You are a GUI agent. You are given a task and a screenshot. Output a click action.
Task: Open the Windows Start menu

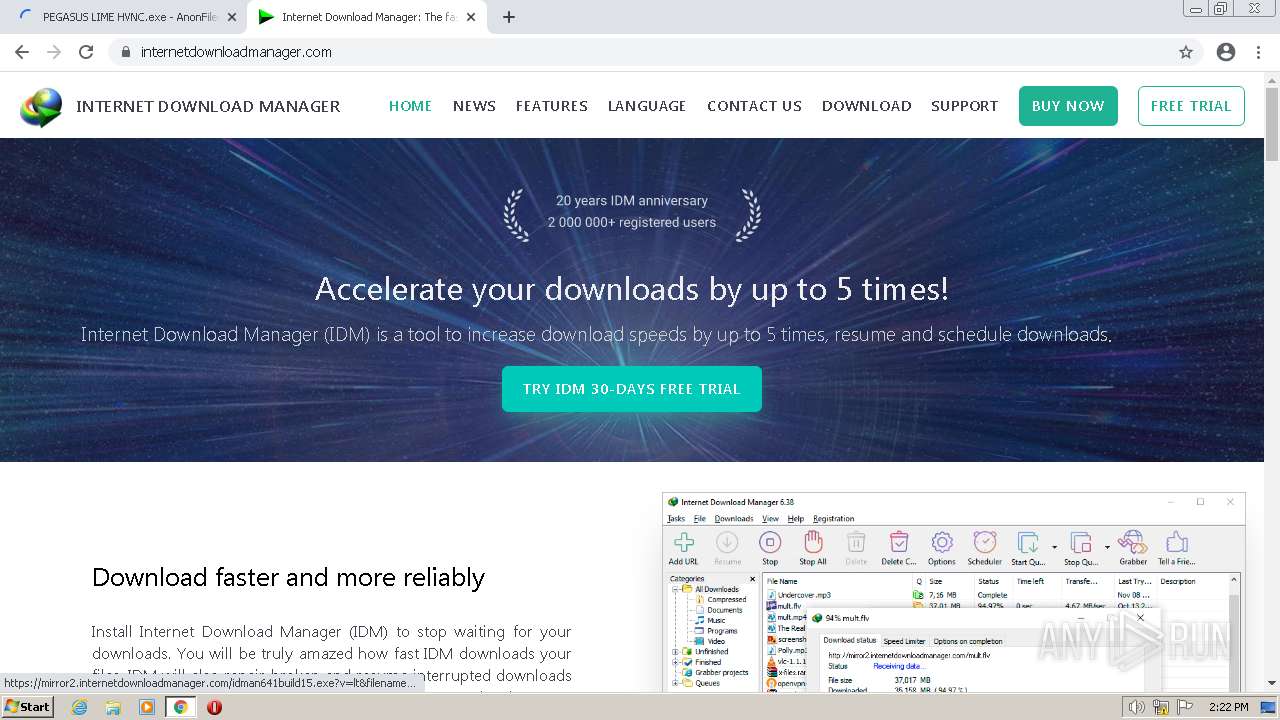28,707
